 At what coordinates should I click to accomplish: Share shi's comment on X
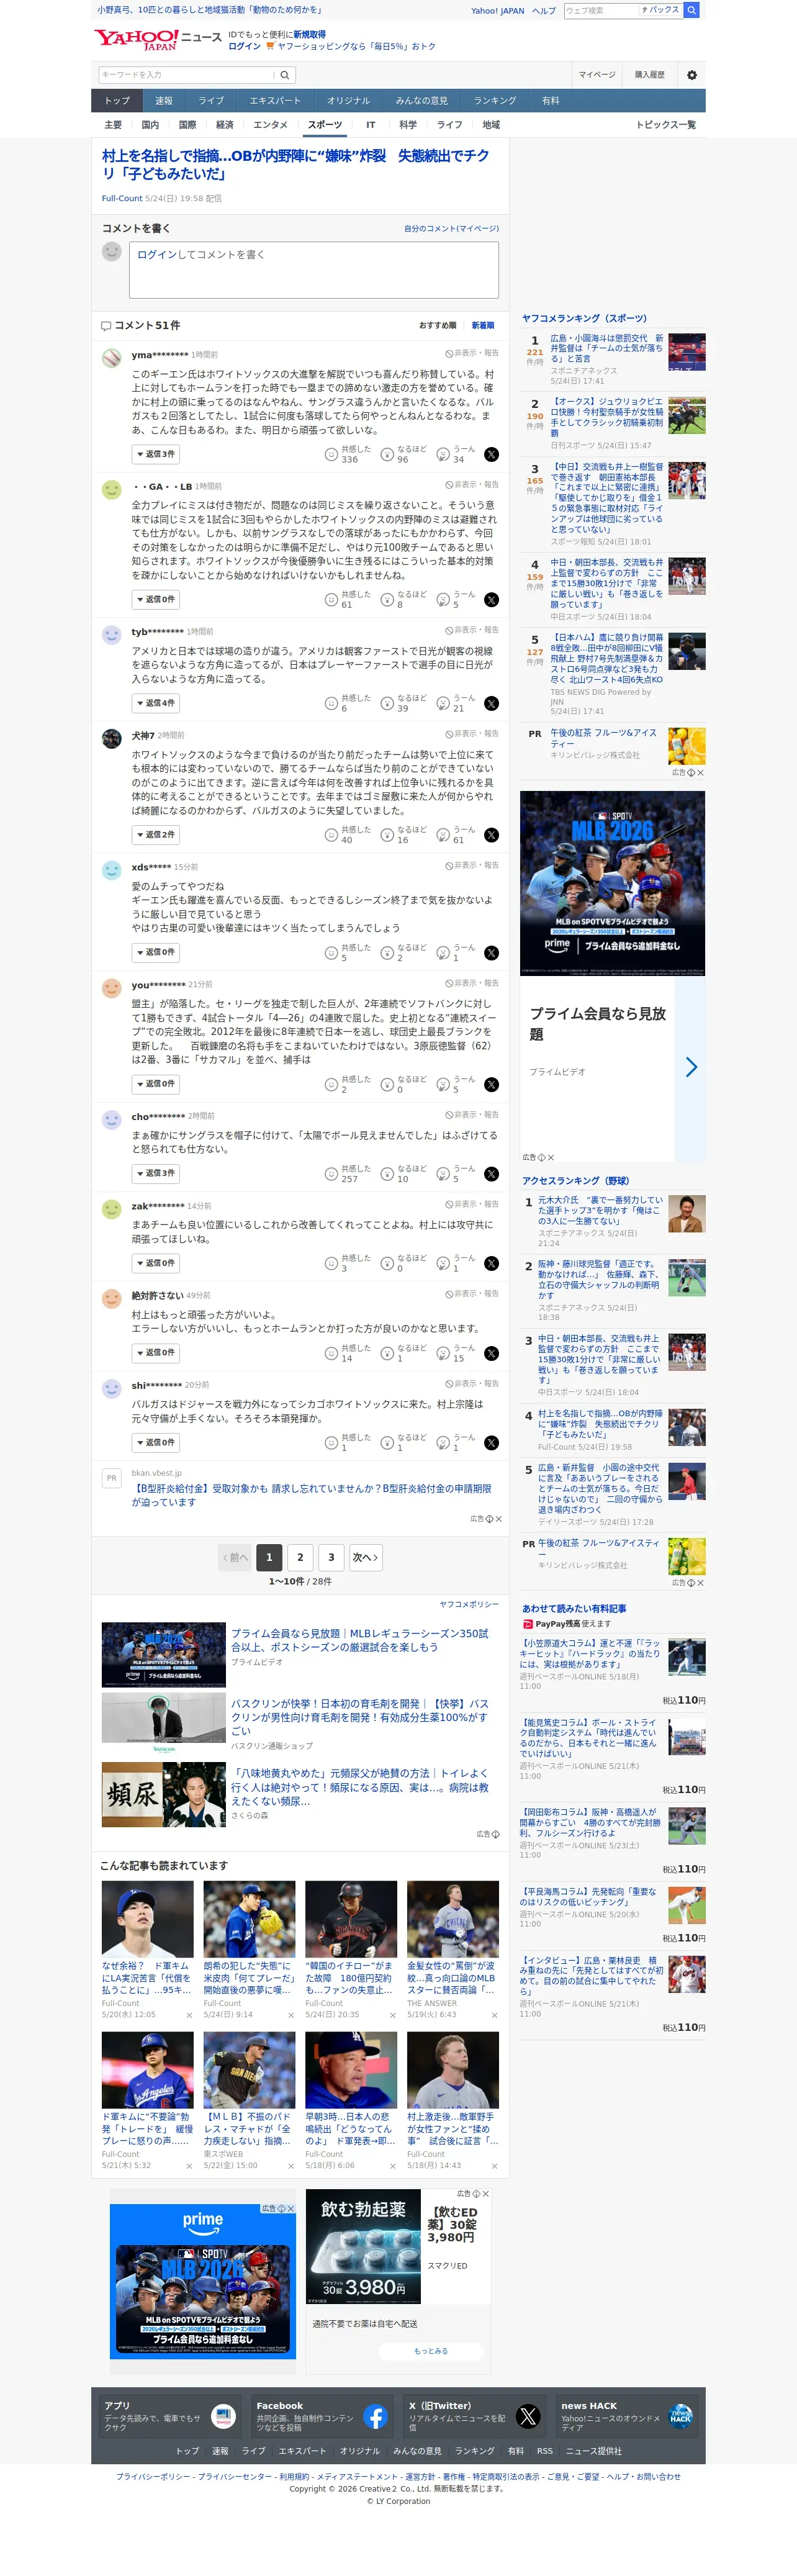point(491,1443)
